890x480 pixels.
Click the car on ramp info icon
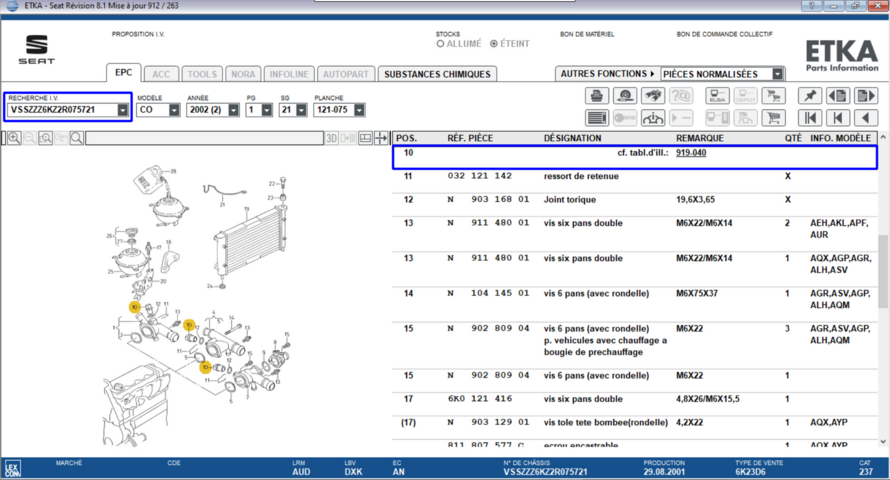[653, 117]
